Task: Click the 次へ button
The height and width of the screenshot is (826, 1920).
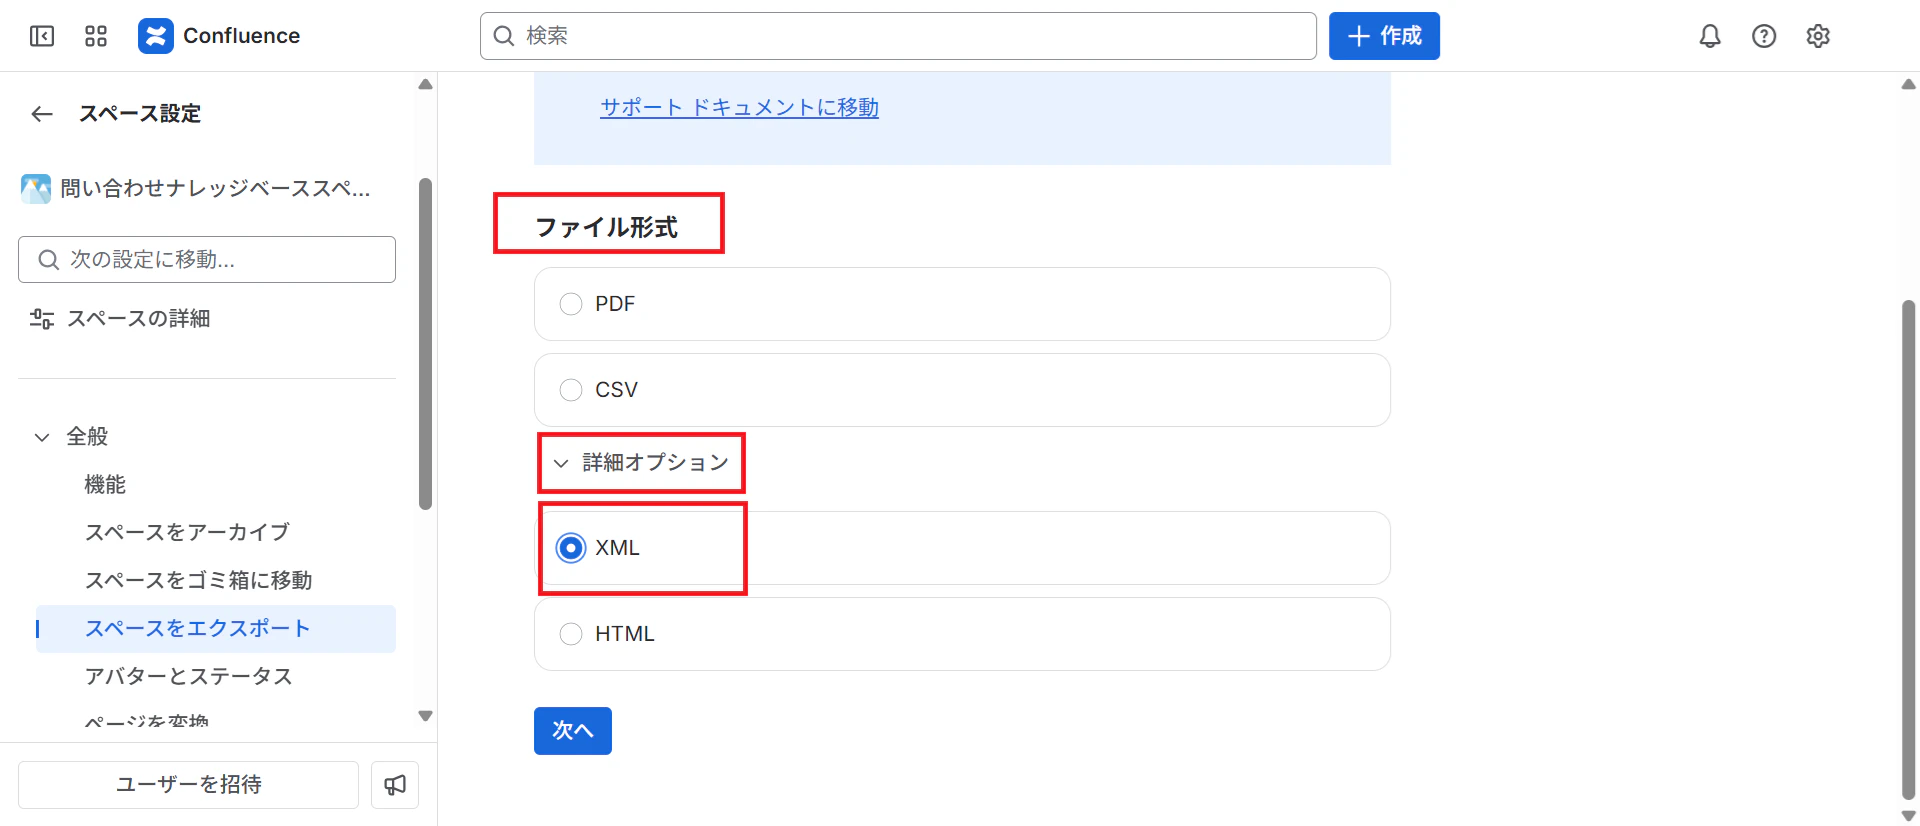Action: (573, 731)
